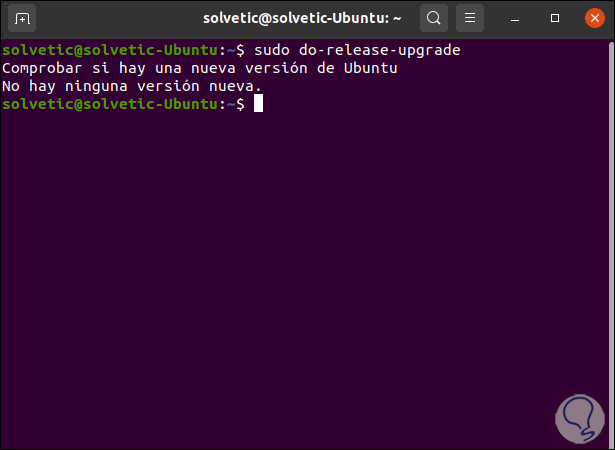The image size is (615, 450).
Task: Close the terminal with the orange button
Action: tap(595, 18)
